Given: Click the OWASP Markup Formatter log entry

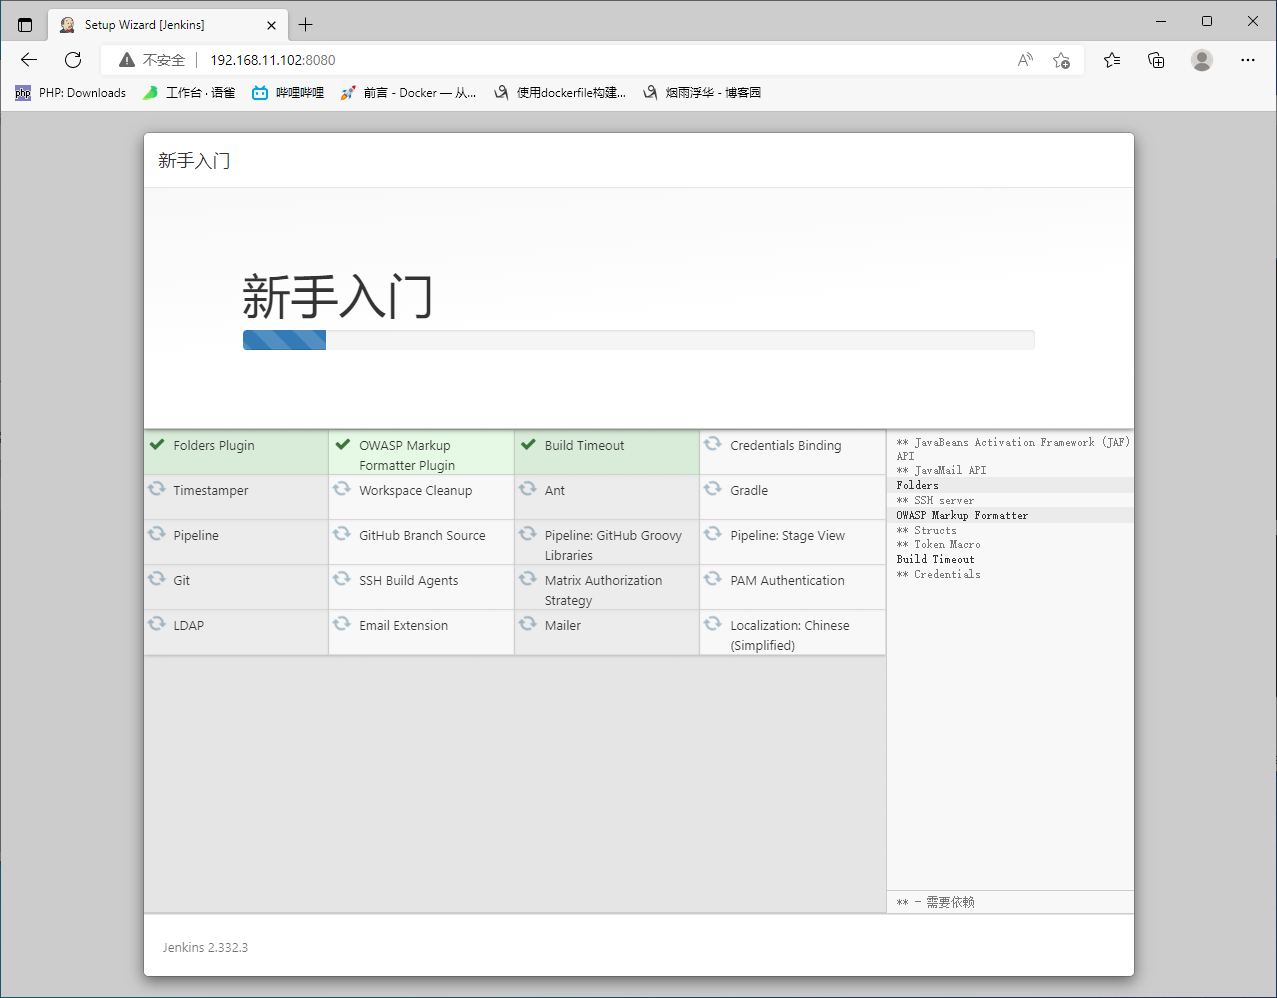Looking at the screenshot, I should click(x=1010, y=515).
